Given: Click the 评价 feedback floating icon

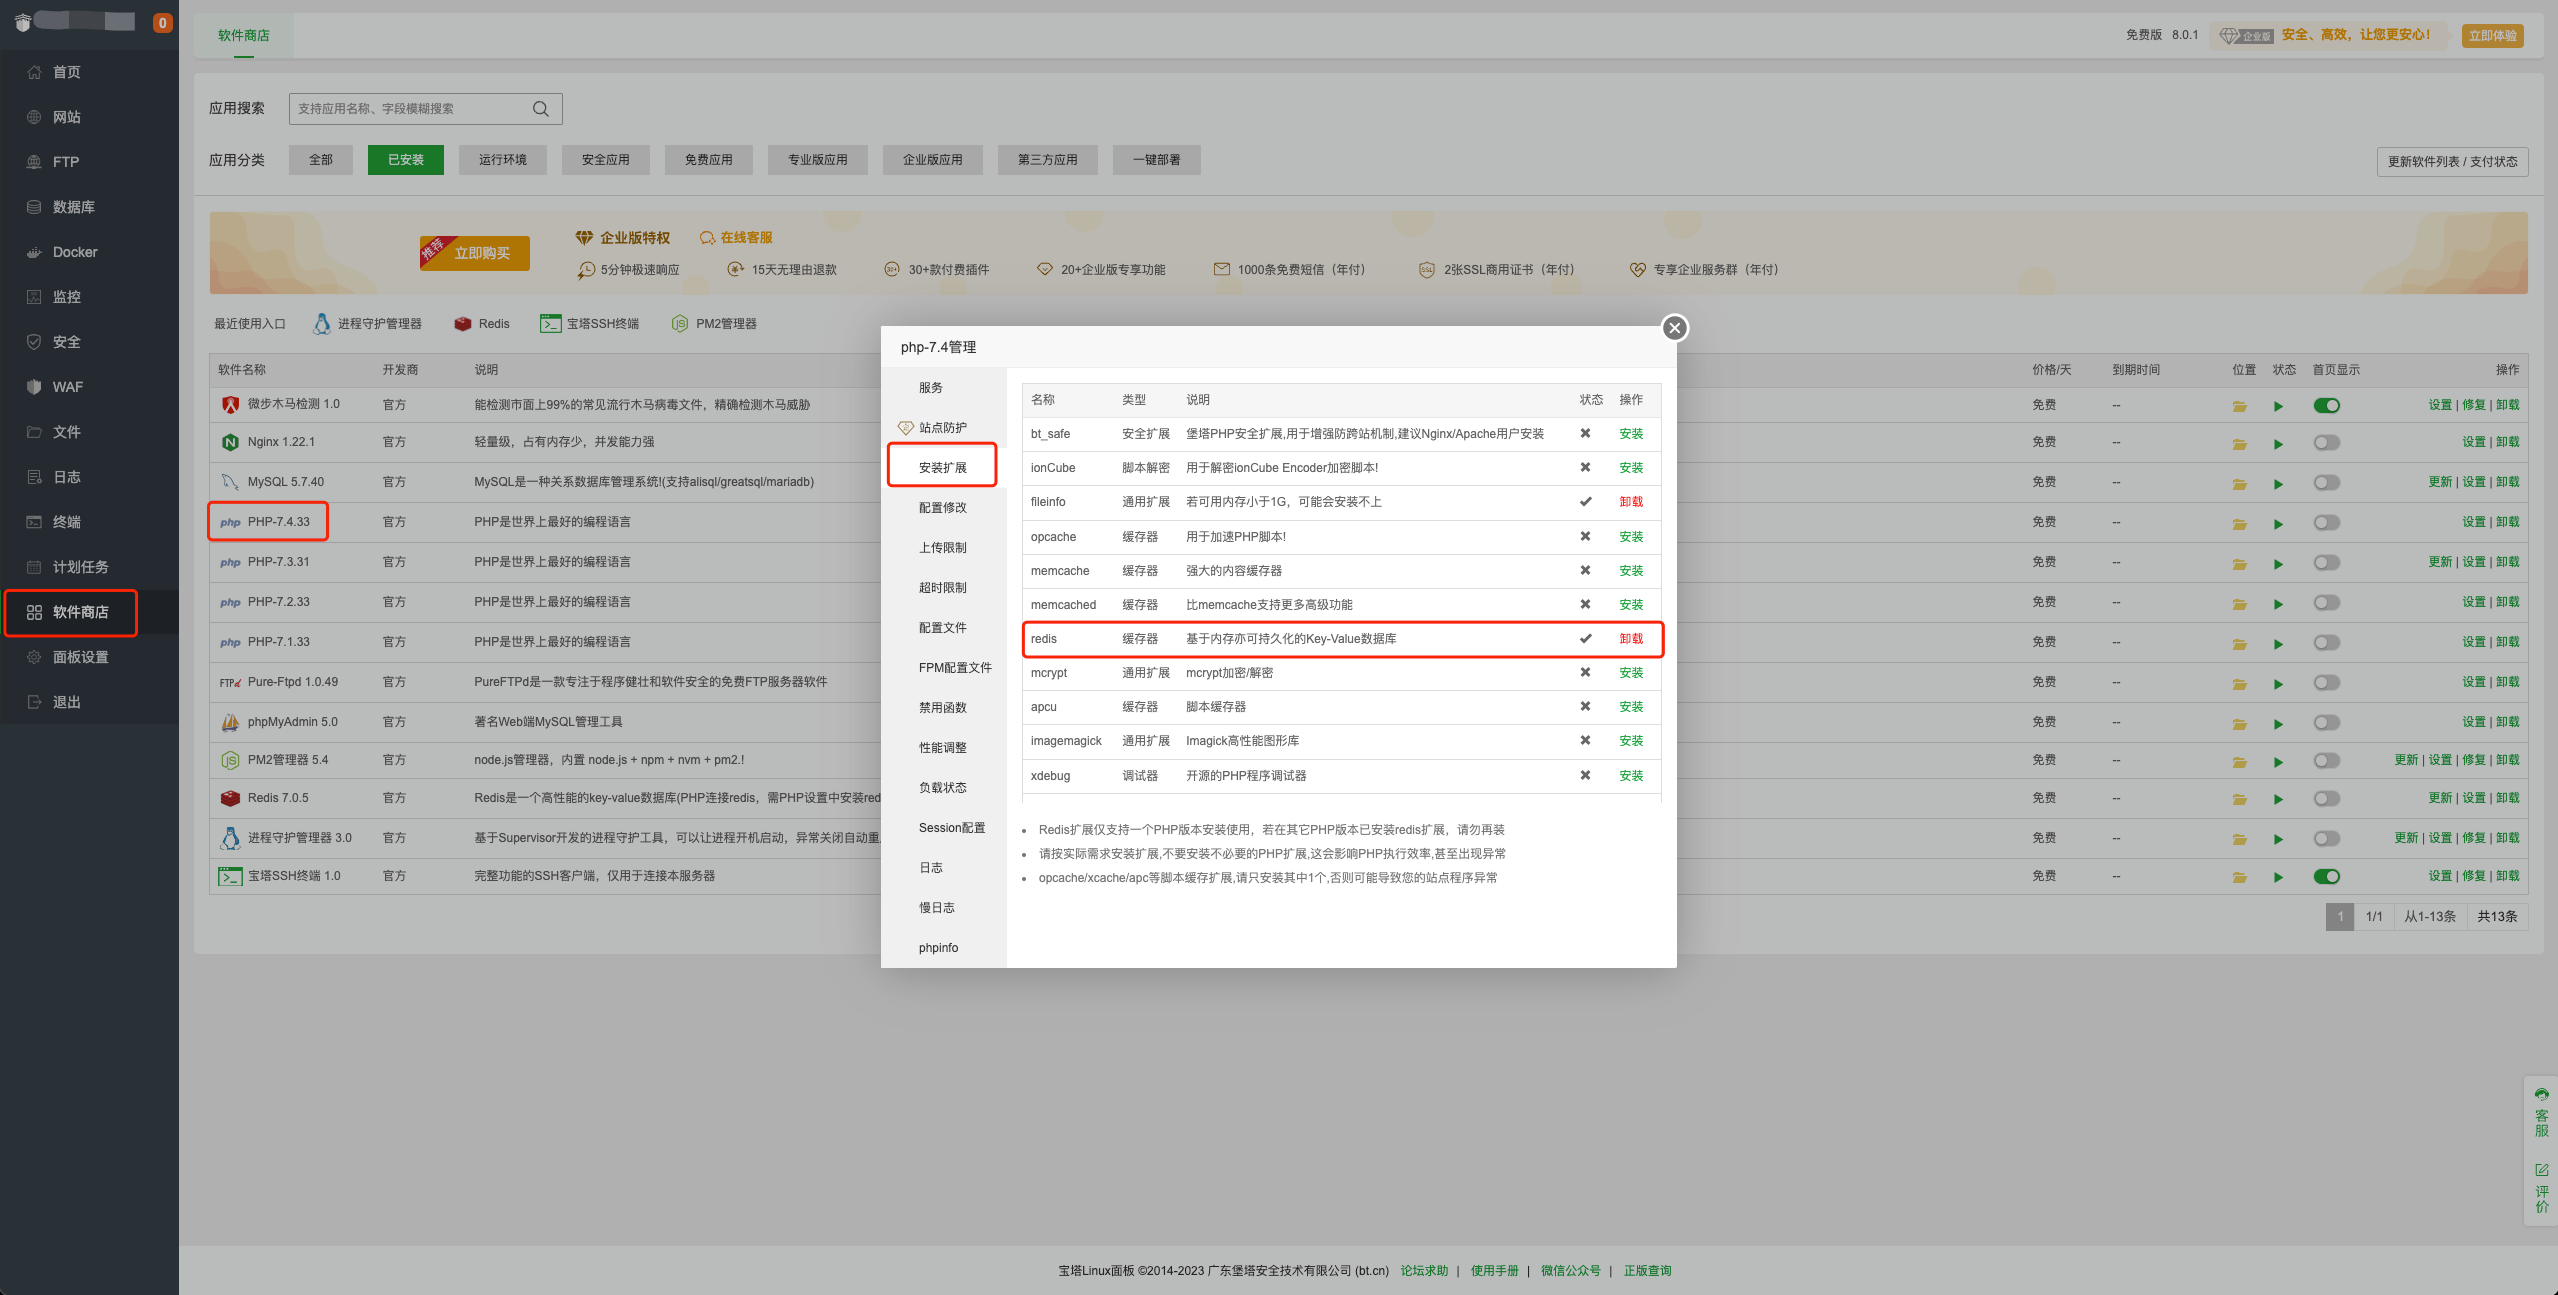Looking at the screenshot, I should click(2541, 1188).
